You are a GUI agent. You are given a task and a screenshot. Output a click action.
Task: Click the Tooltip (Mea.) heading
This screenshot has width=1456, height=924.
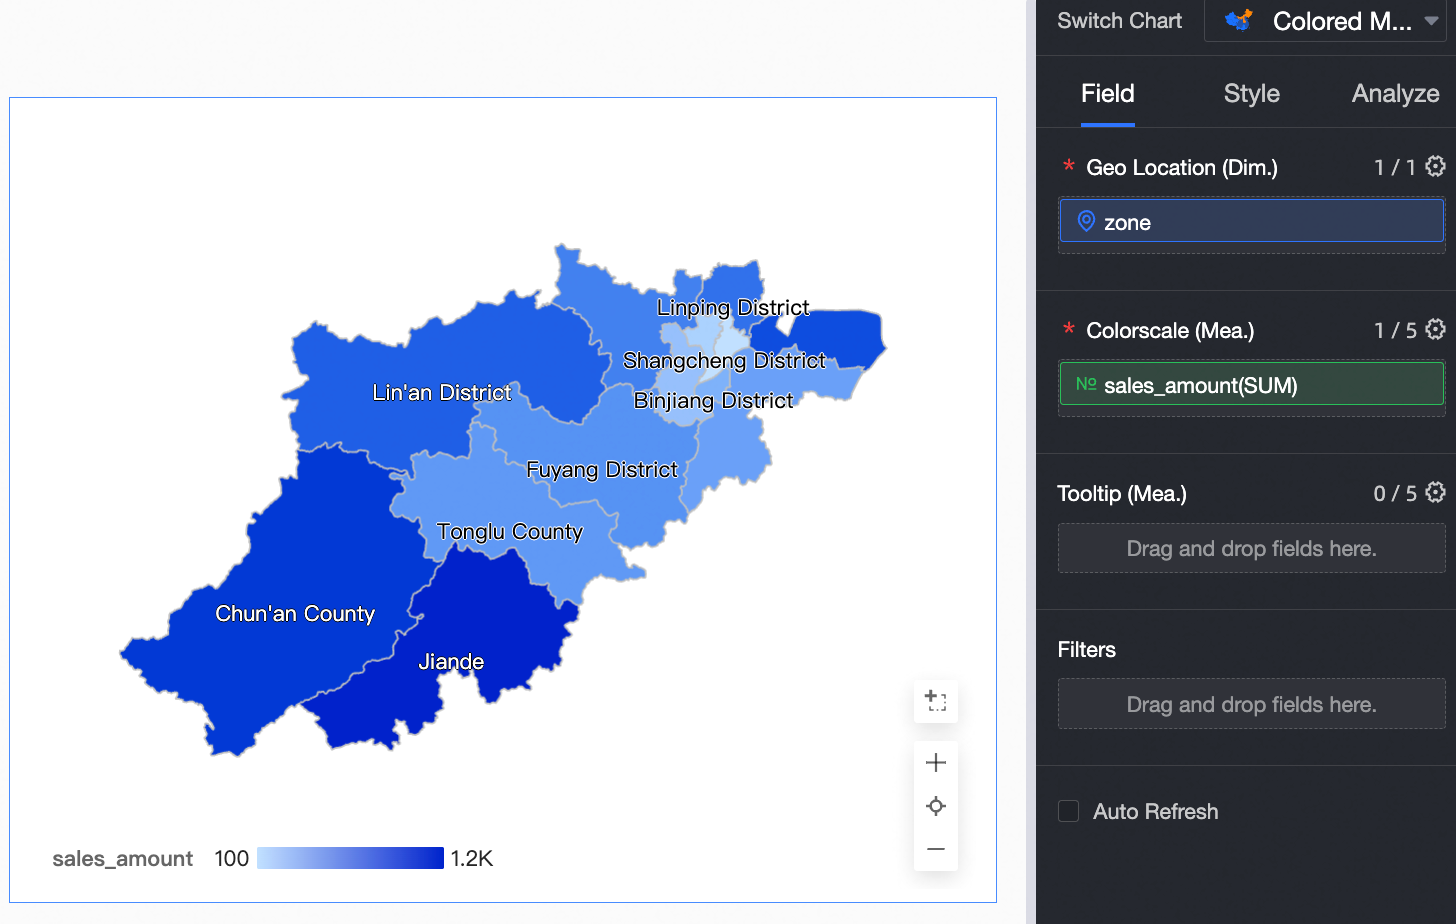(1122, 494)
